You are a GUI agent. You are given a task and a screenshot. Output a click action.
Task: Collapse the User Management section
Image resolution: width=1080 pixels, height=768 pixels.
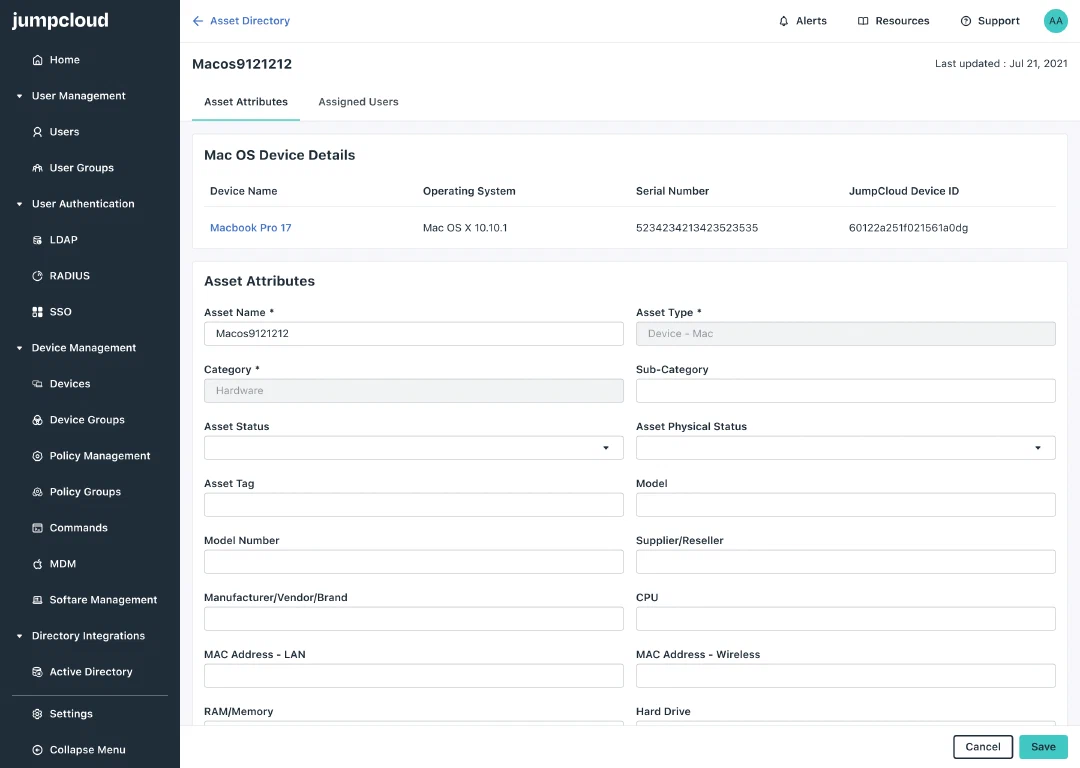(19, 96)
